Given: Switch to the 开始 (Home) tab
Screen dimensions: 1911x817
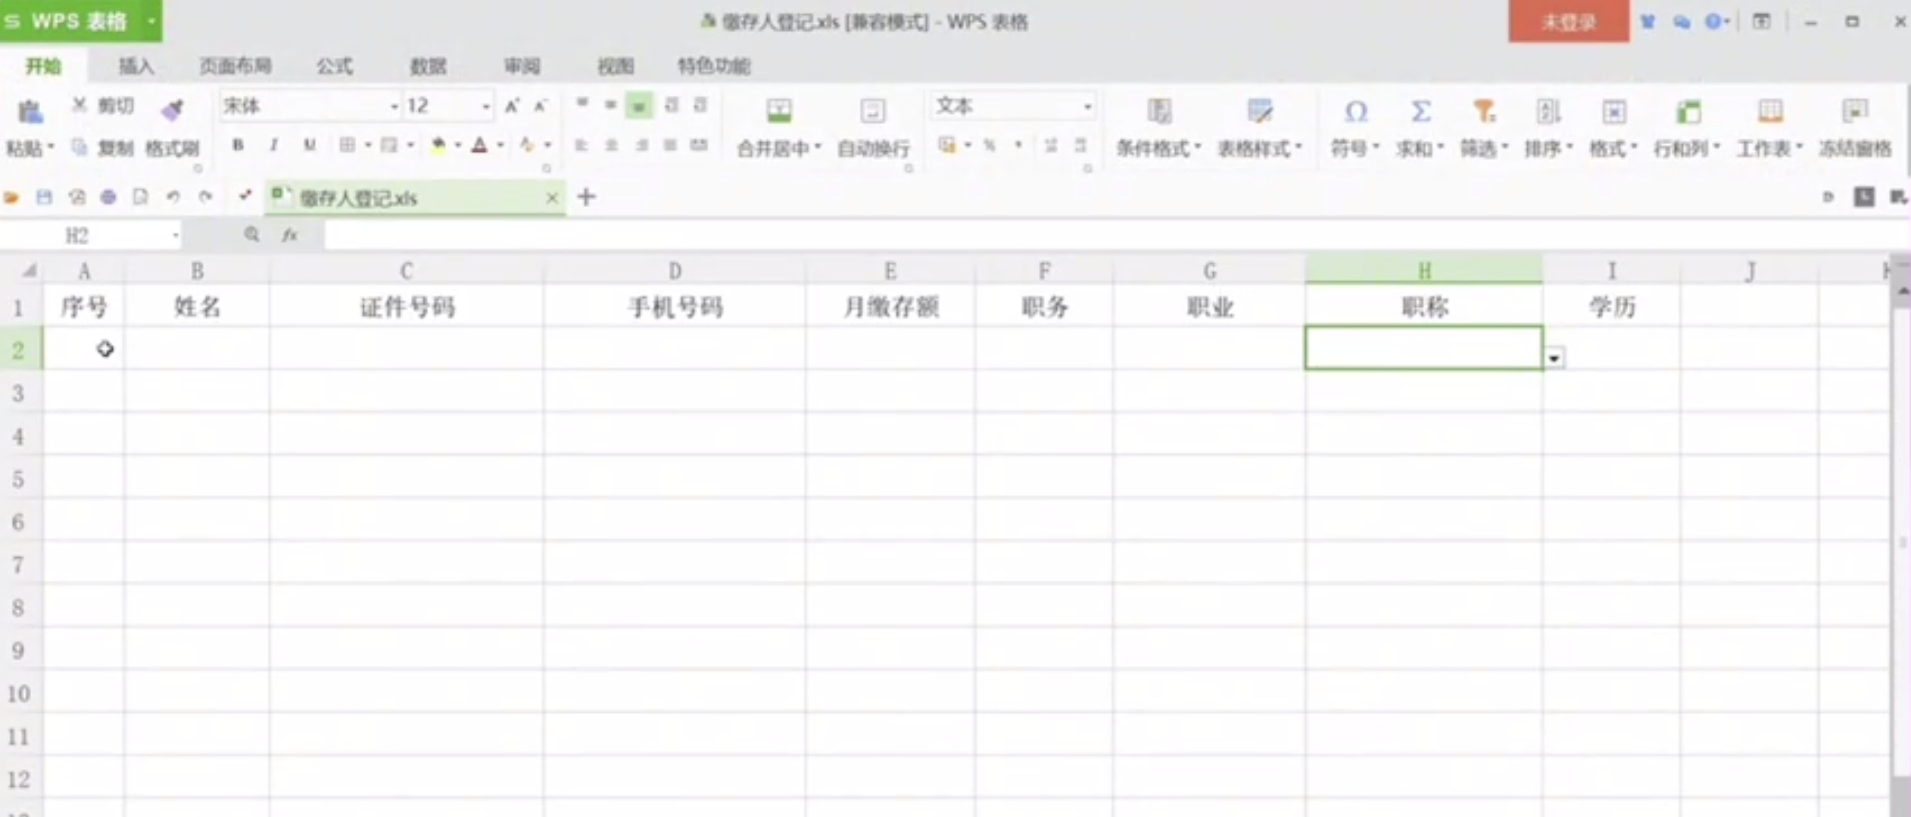Looking at the screenshot, I should [x=43, y=66].
